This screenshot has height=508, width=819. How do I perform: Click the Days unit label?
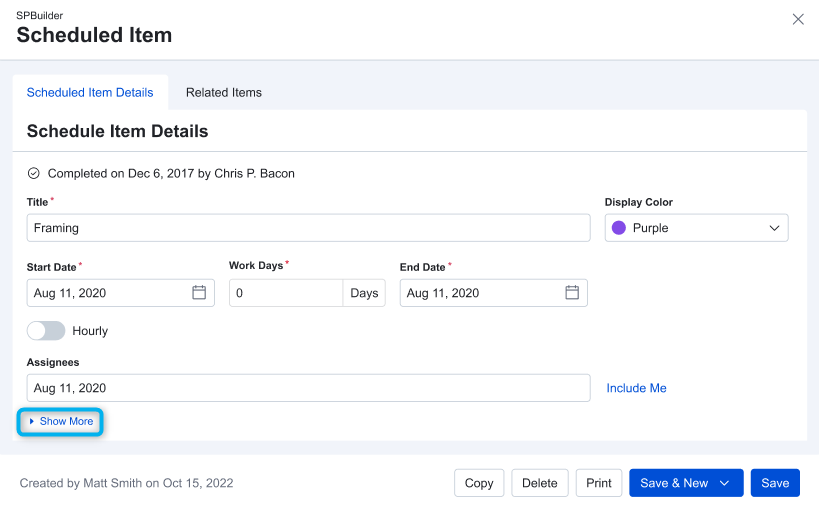(364, 293)
